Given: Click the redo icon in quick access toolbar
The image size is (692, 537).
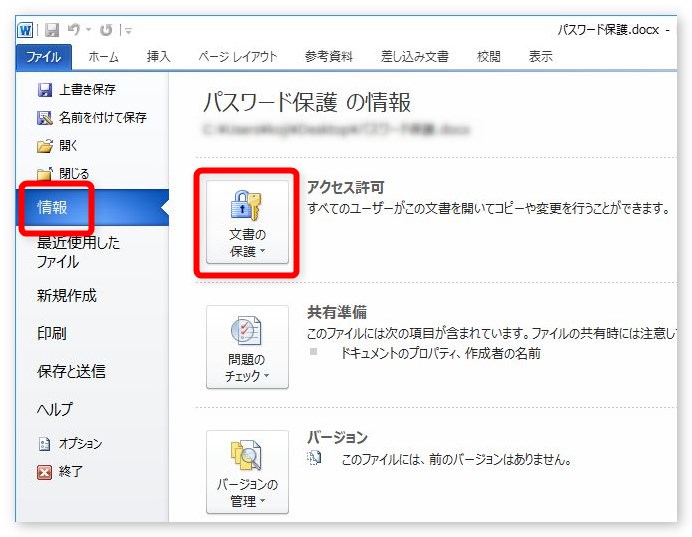Looking at the screenshot, I should click(x=106, y=30).
